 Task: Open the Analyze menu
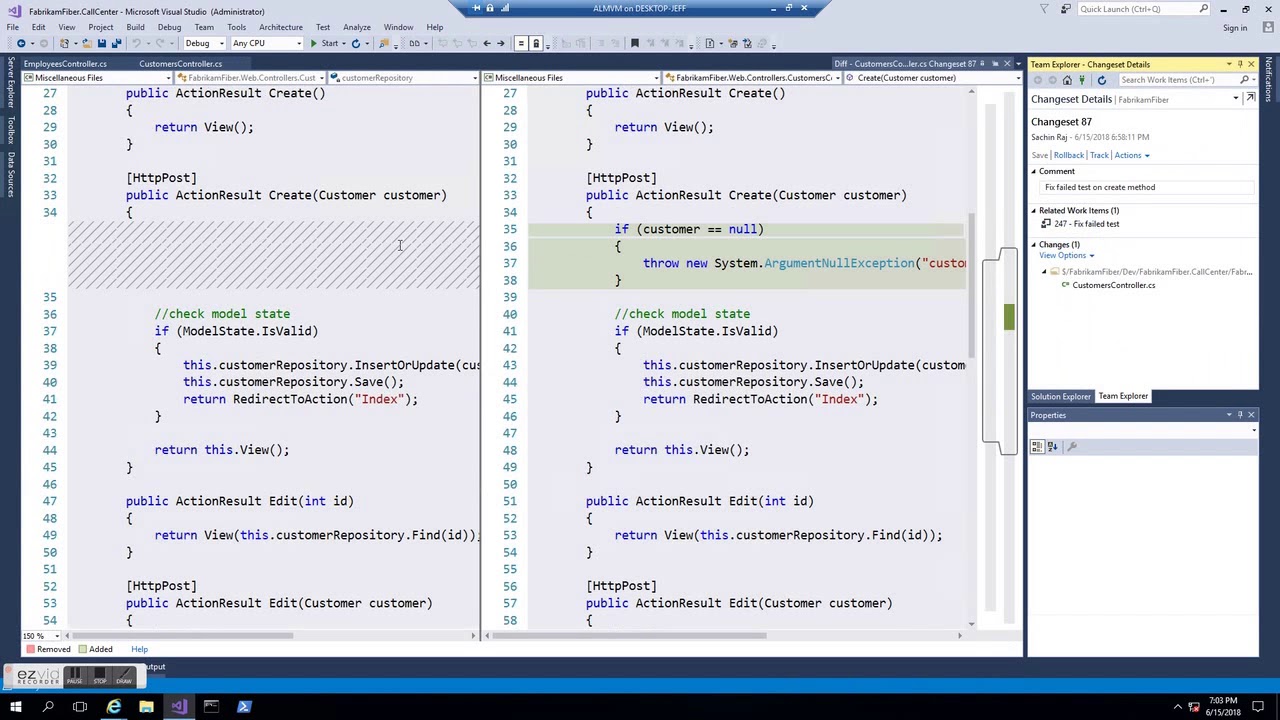(x=357, y=27)
